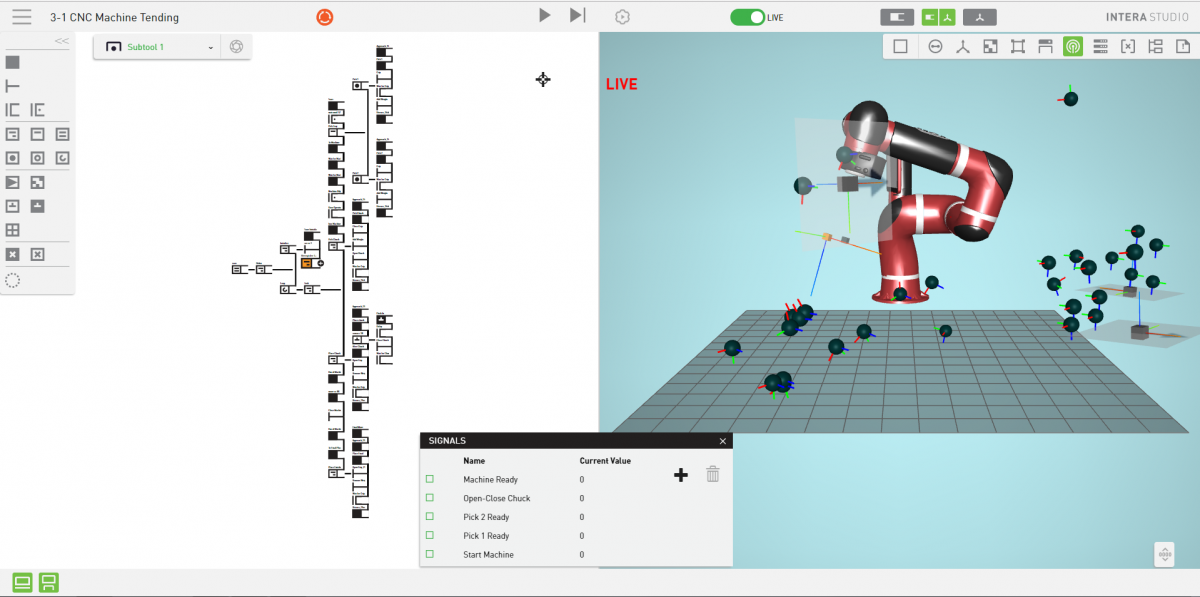The image size is (1200, 597).
Task: Click the Machine Ready signal name
Action: (490, 480)
